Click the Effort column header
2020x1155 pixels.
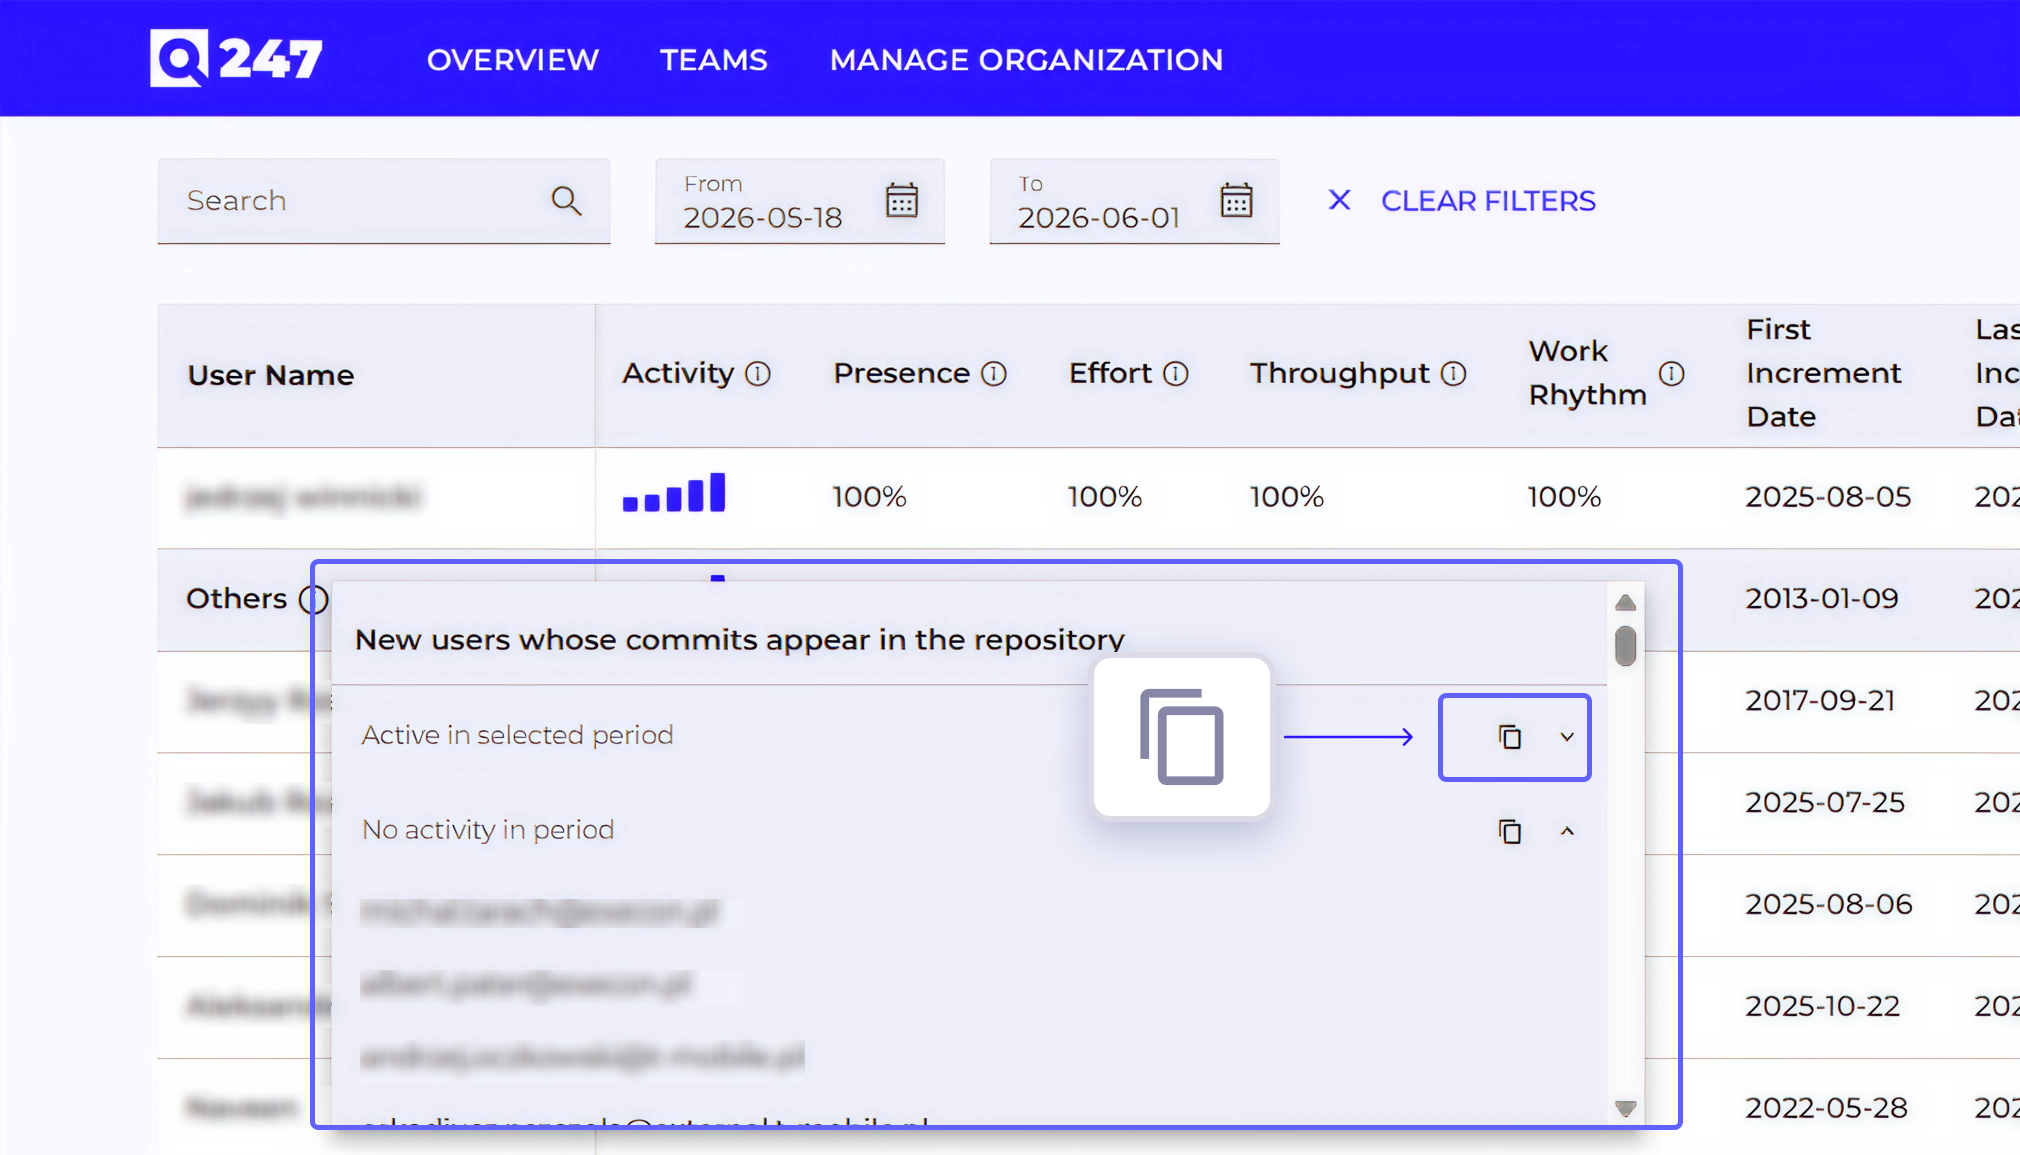click(1110, 373)
